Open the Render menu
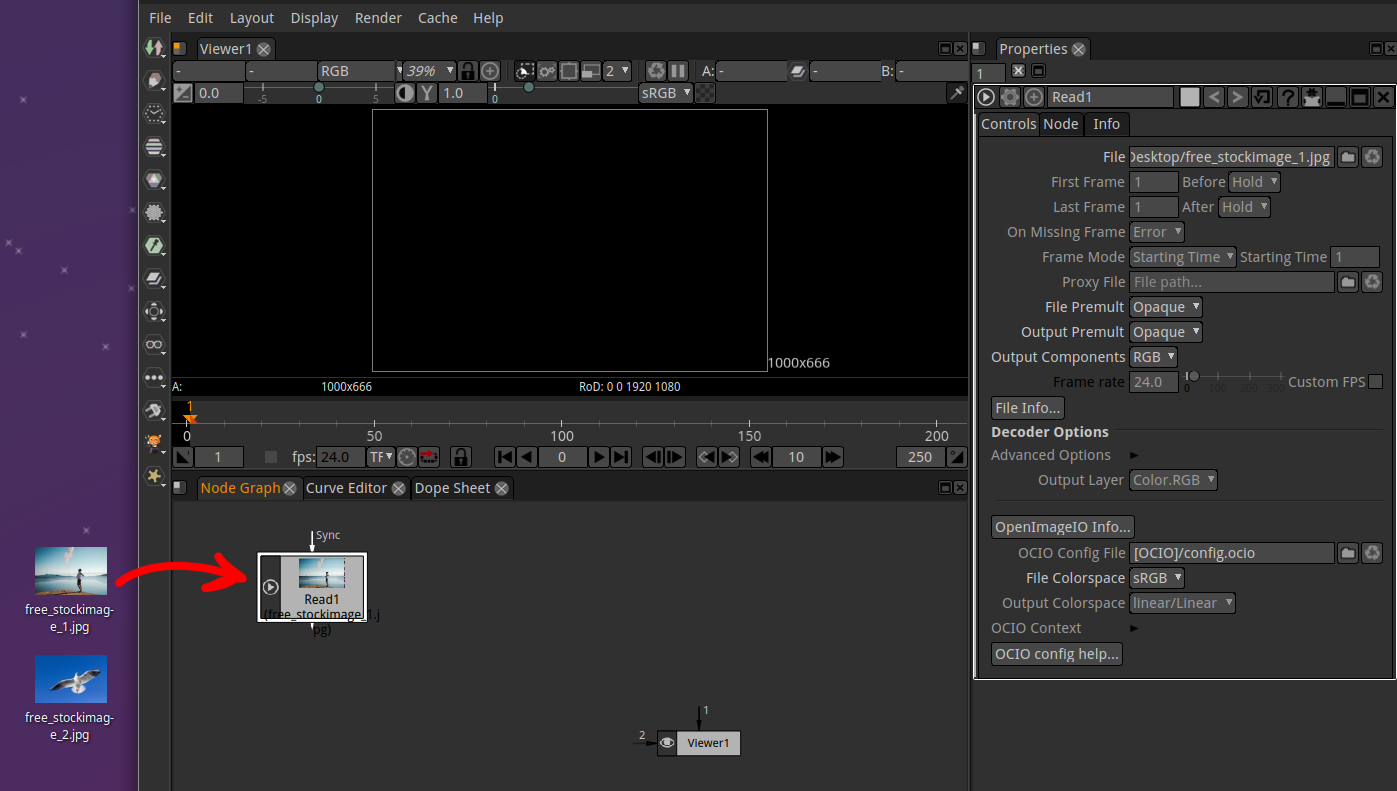Viewport: 1397px width, 791px height. 378,17
